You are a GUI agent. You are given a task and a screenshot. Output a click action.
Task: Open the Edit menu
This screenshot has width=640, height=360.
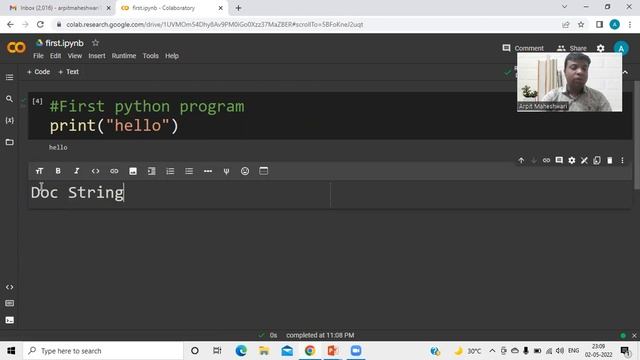[x=56, y=56]
